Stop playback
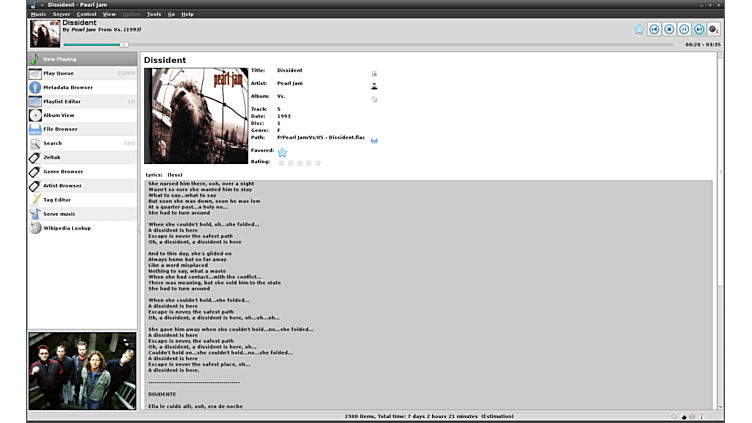The width and height of the screenshot is (752, 423). pyautogui.click(x=669, y=29)
